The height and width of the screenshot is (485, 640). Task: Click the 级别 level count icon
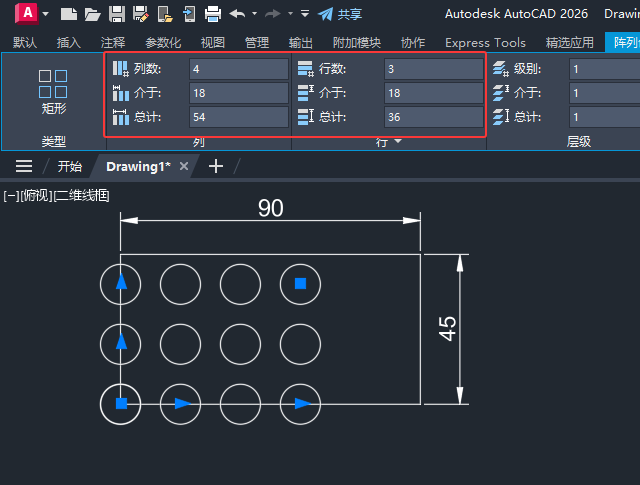[501, 69]
